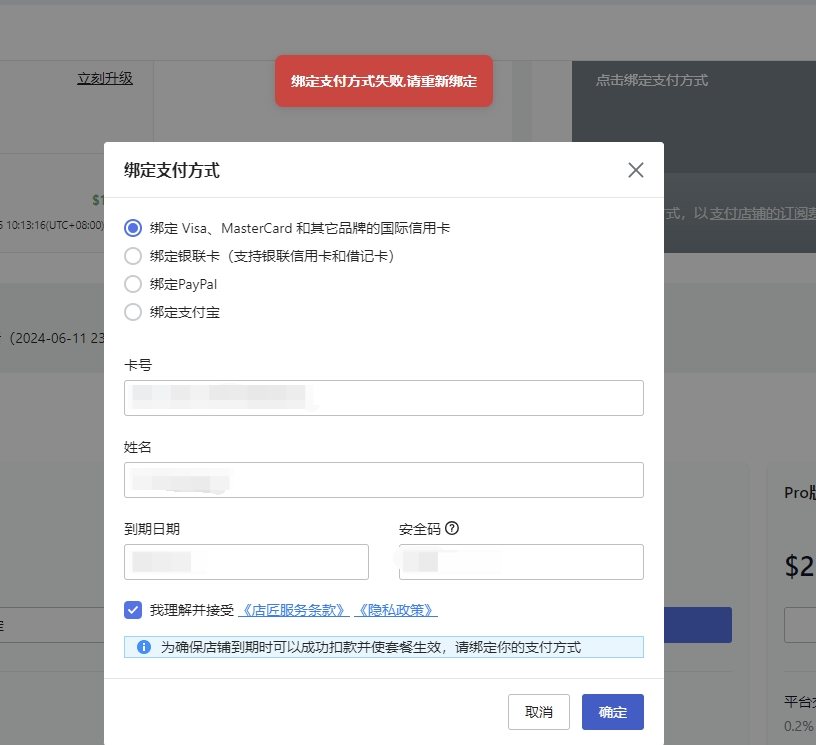Click the help icon beside 安全码
The width and height of the screenshot is (816, 745).
click(452, 529)
